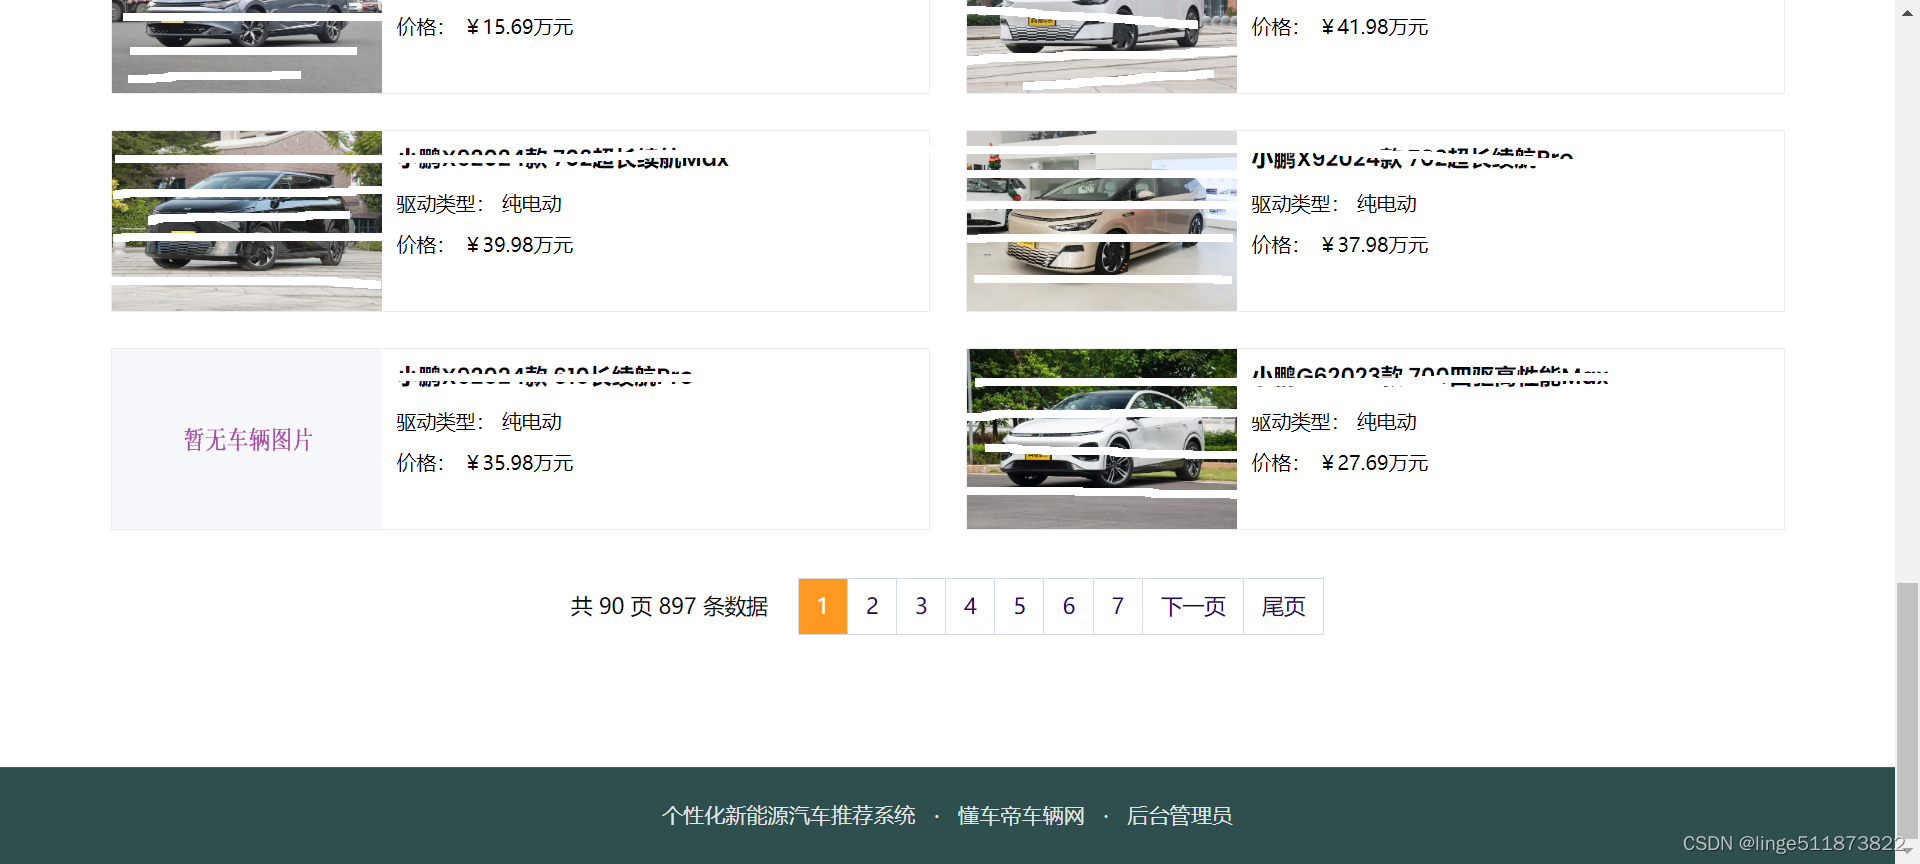This screenshot has height=864, width=1920.
Task: Click 下一页 next page button
Action: click(x=1193, y=606)
